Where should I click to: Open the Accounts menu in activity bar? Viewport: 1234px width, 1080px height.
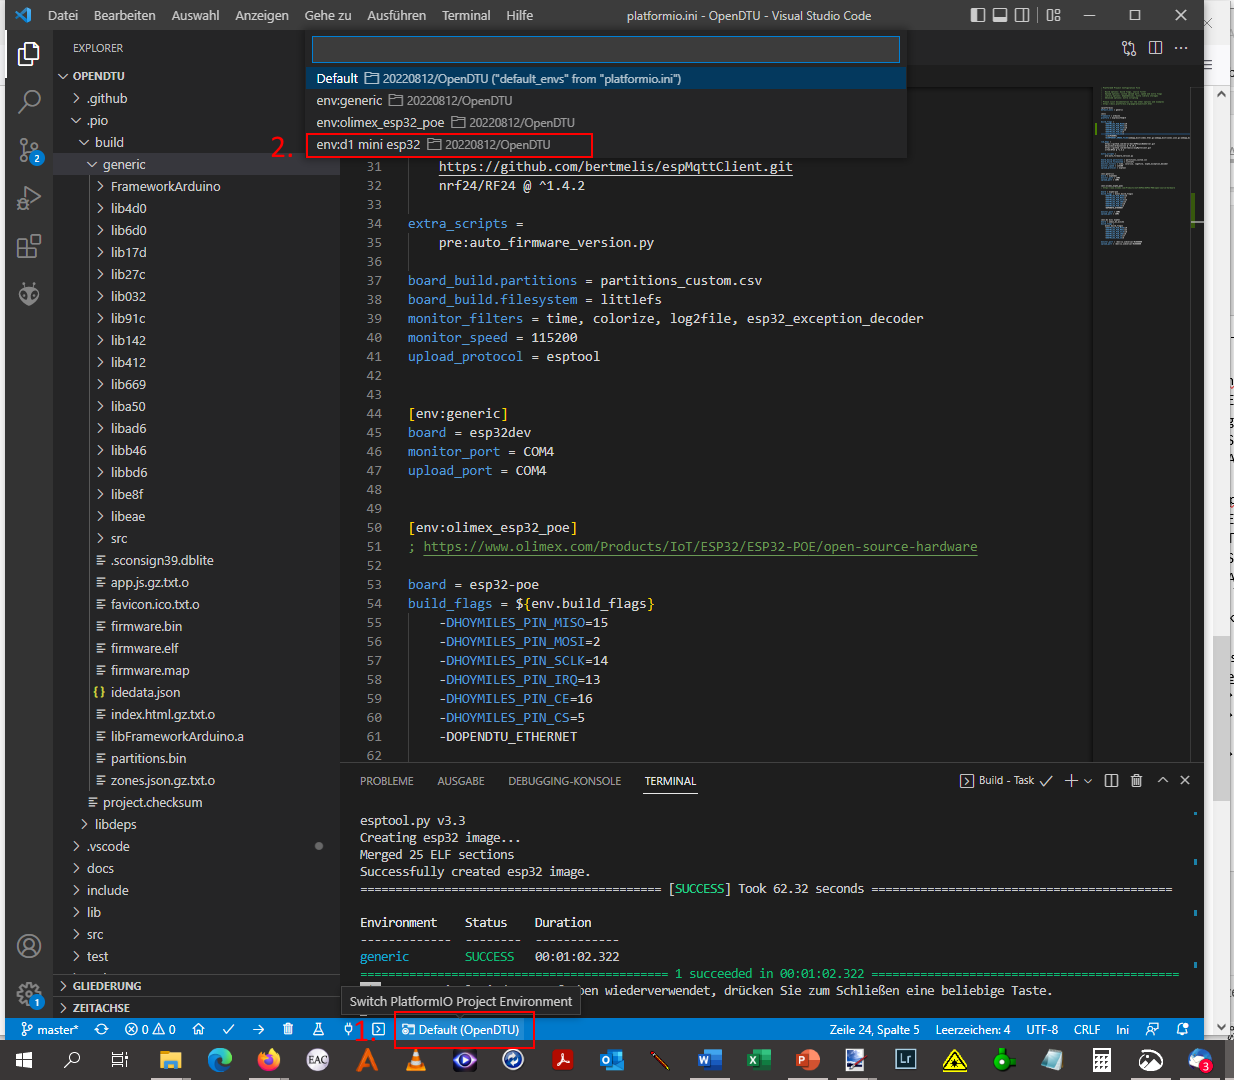pyautogui.click(x=29, y=946)
